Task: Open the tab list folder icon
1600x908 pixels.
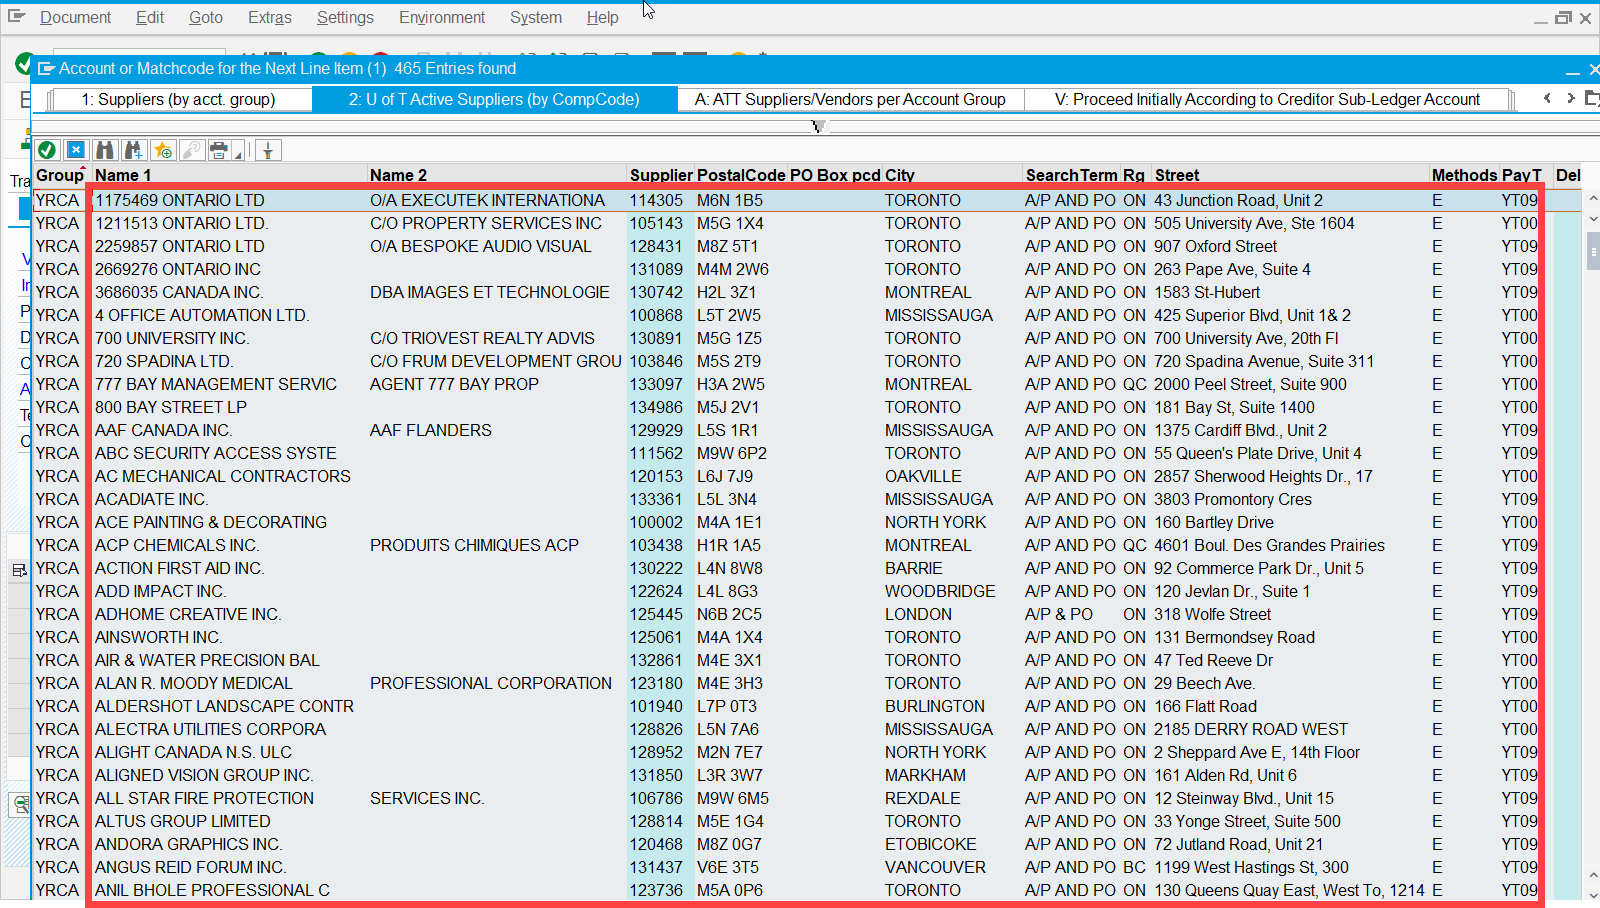Action: click(x=1592, y=98)
